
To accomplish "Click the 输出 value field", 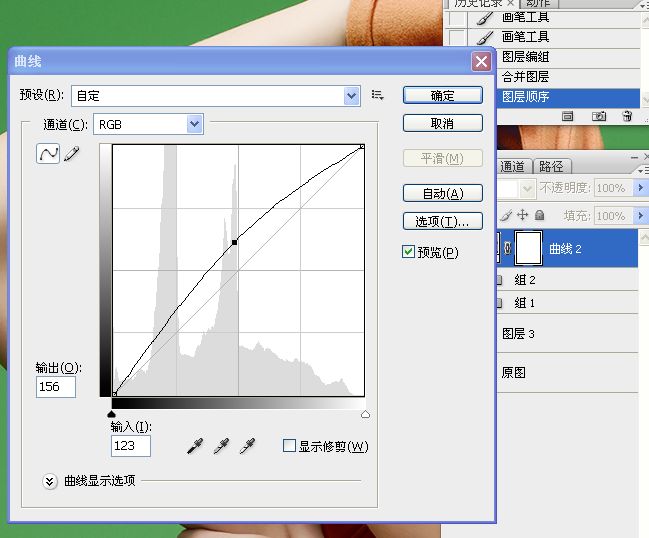I will pyautogui.click(x=56, y=387).
